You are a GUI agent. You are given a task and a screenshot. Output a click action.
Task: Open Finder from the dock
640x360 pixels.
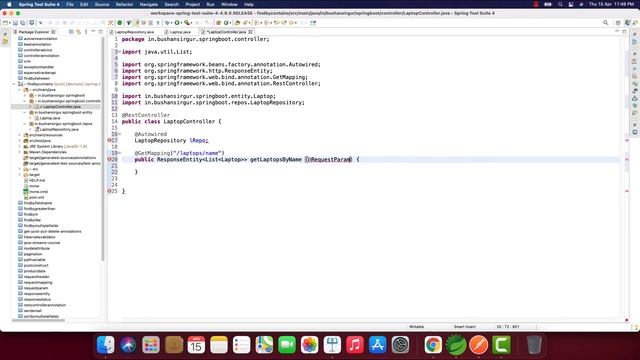[x=106, y=345]
